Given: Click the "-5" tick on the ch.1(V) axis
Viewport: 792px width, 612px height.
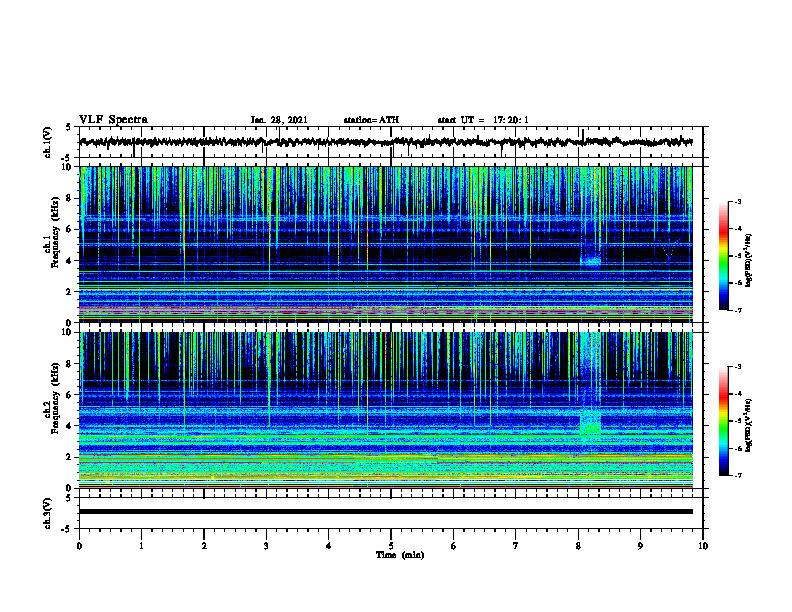Looking at the screenshot, I should (68, 158).
